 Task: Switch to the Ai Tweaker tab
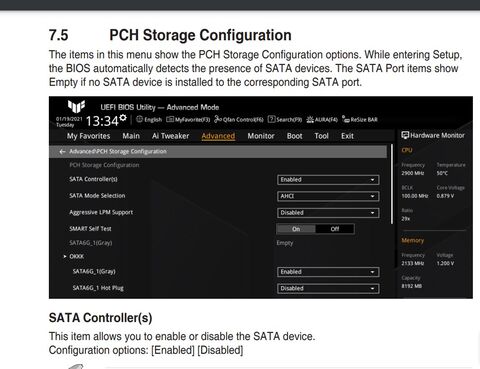[x=170, y=136]
